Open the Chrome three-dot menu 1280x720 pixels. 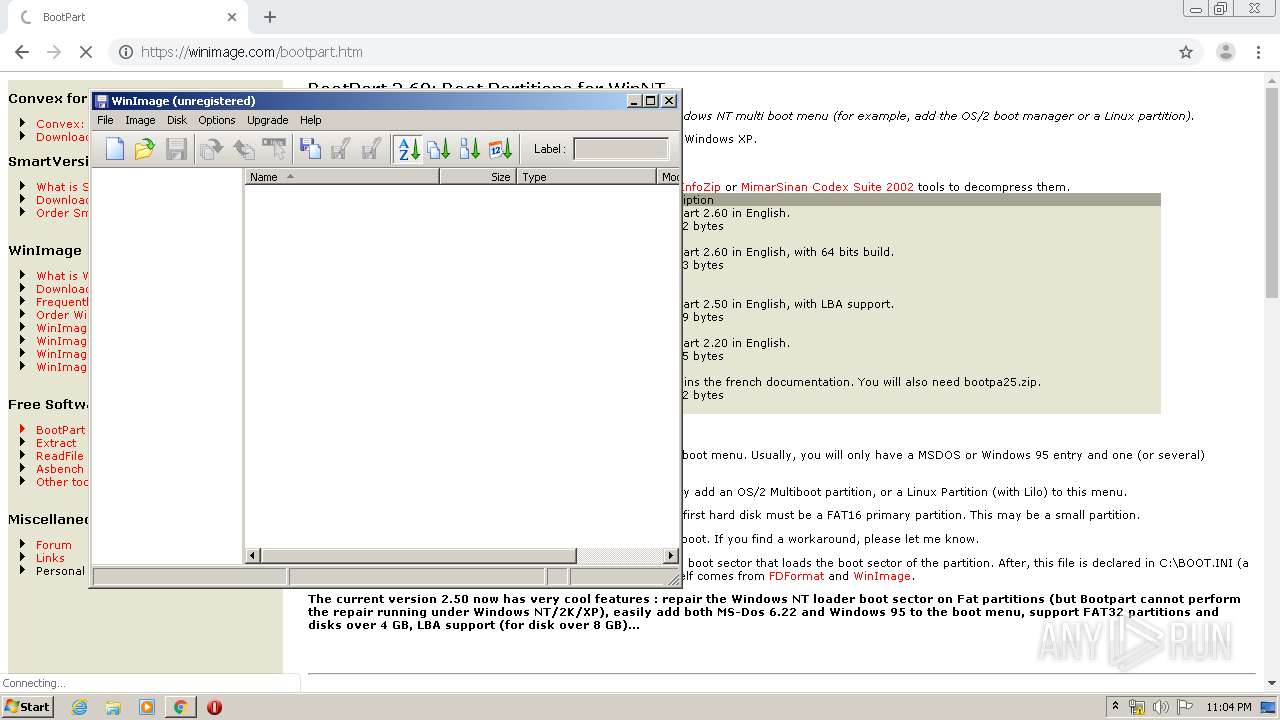tap(1259, 52)
